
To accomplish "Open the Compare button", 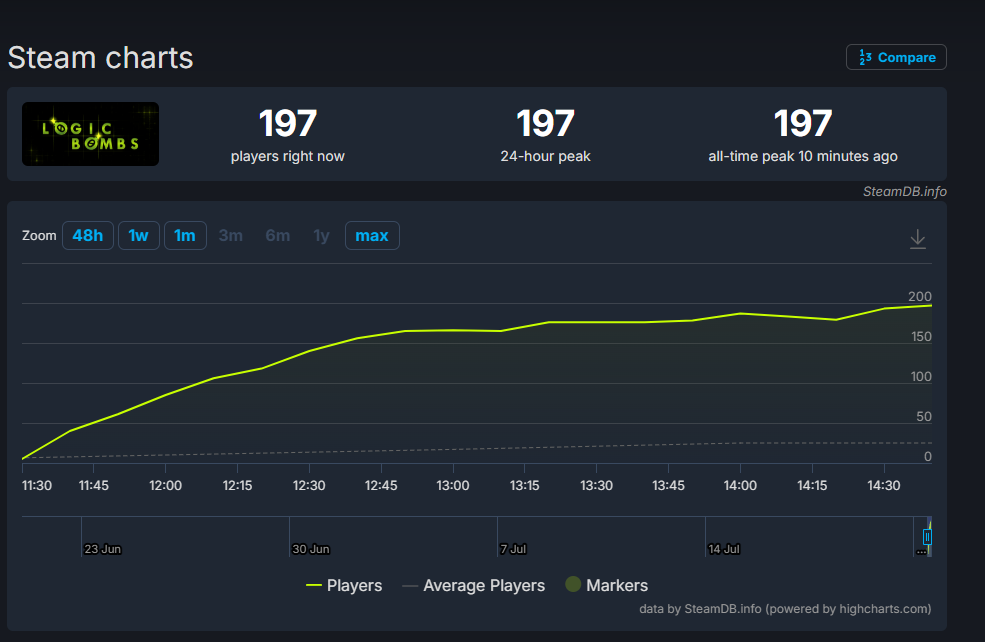I will [896, 57].
